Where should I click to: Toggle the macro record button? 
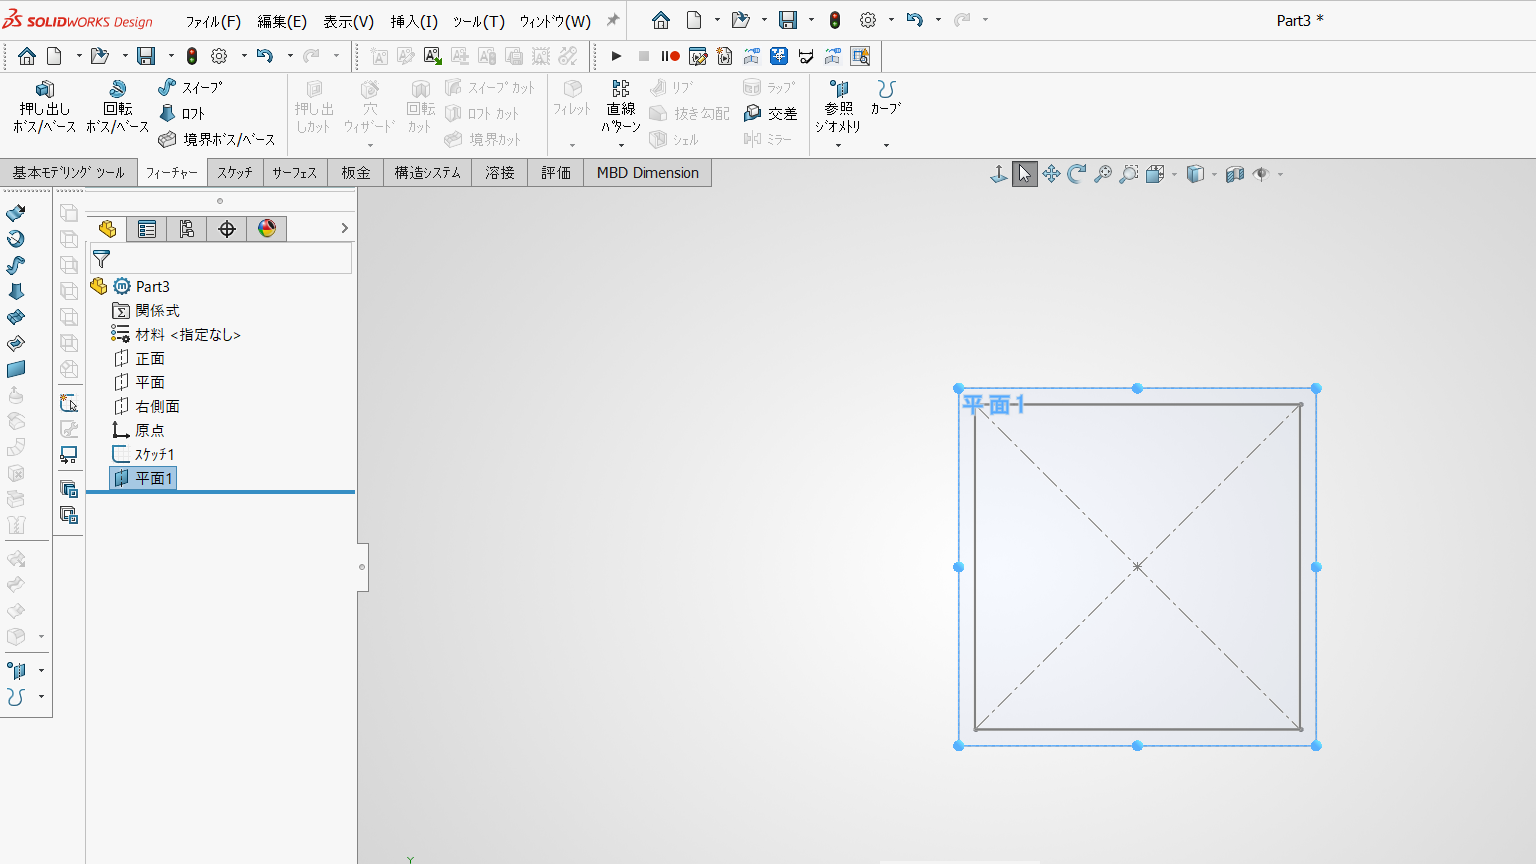(x=670, y=56)
